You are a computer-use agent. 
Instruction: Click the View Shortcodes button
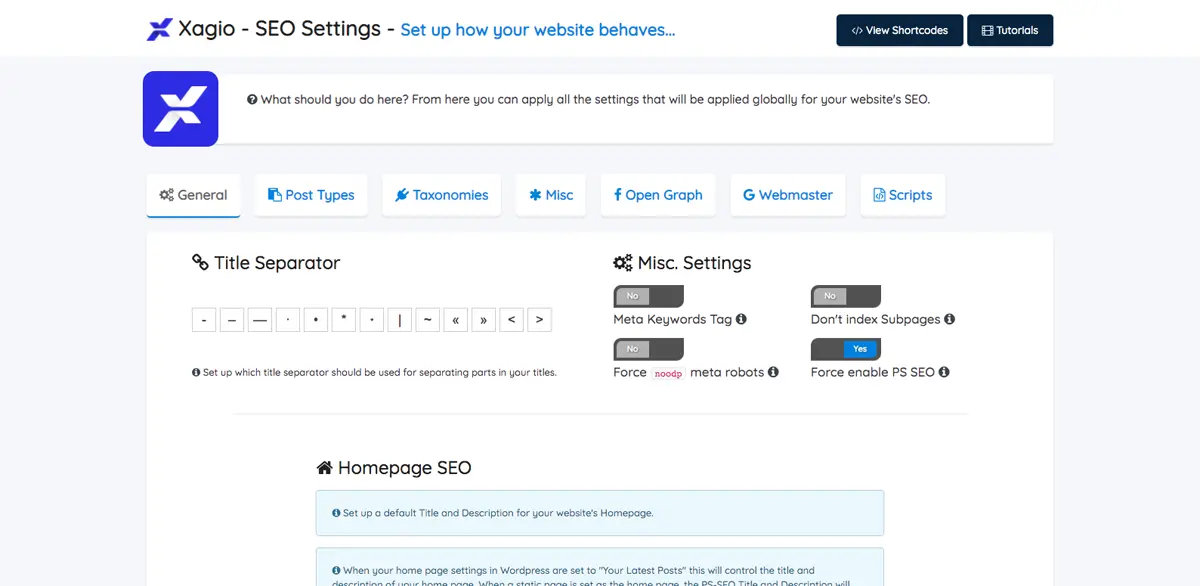pyautogui.click(x=900, y=30)
